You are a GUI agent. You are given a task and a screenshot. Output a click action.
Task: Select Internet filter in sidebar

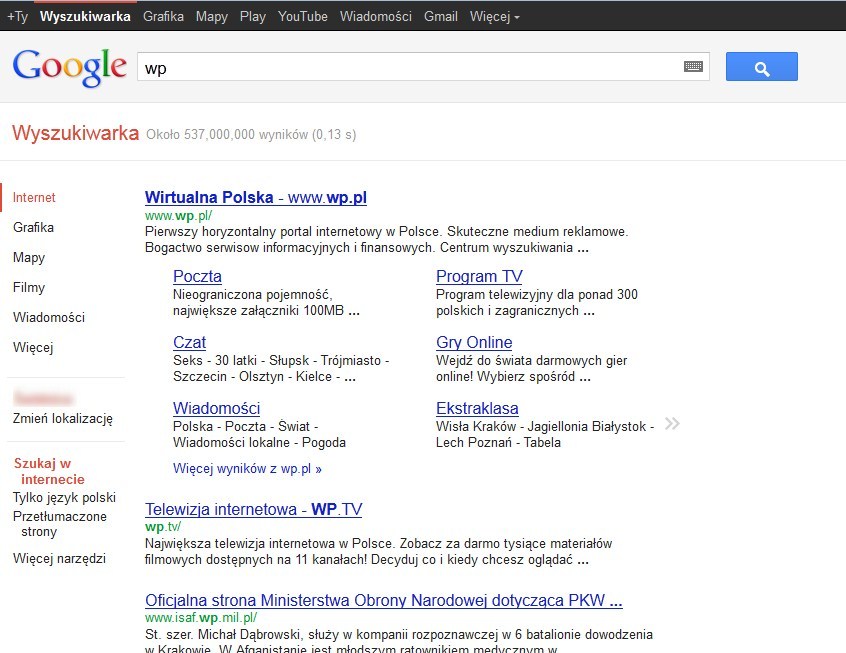[x=34, y=198]
